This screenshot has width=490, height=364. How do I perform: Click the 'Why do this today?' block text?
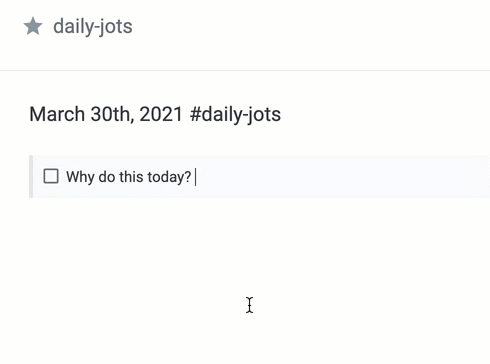point(128,177)
